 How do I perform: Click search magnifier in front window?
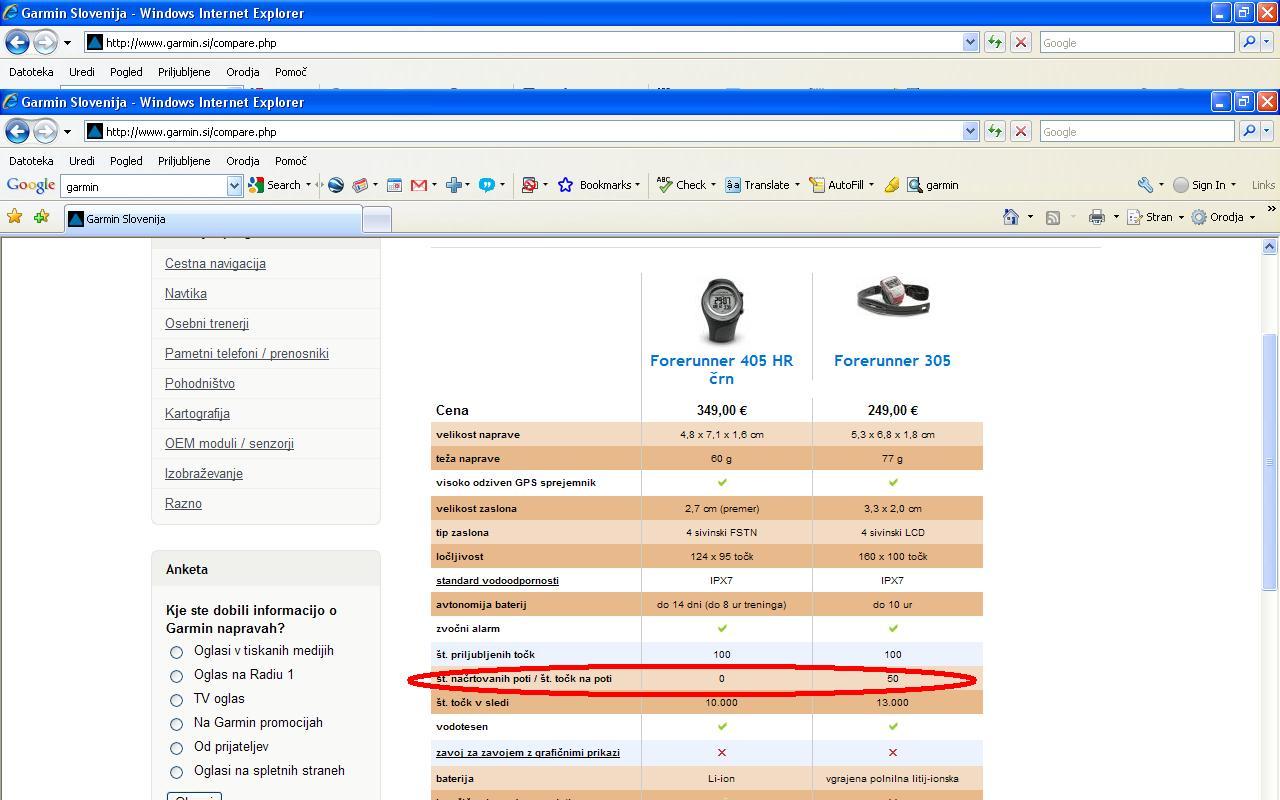1249,132
